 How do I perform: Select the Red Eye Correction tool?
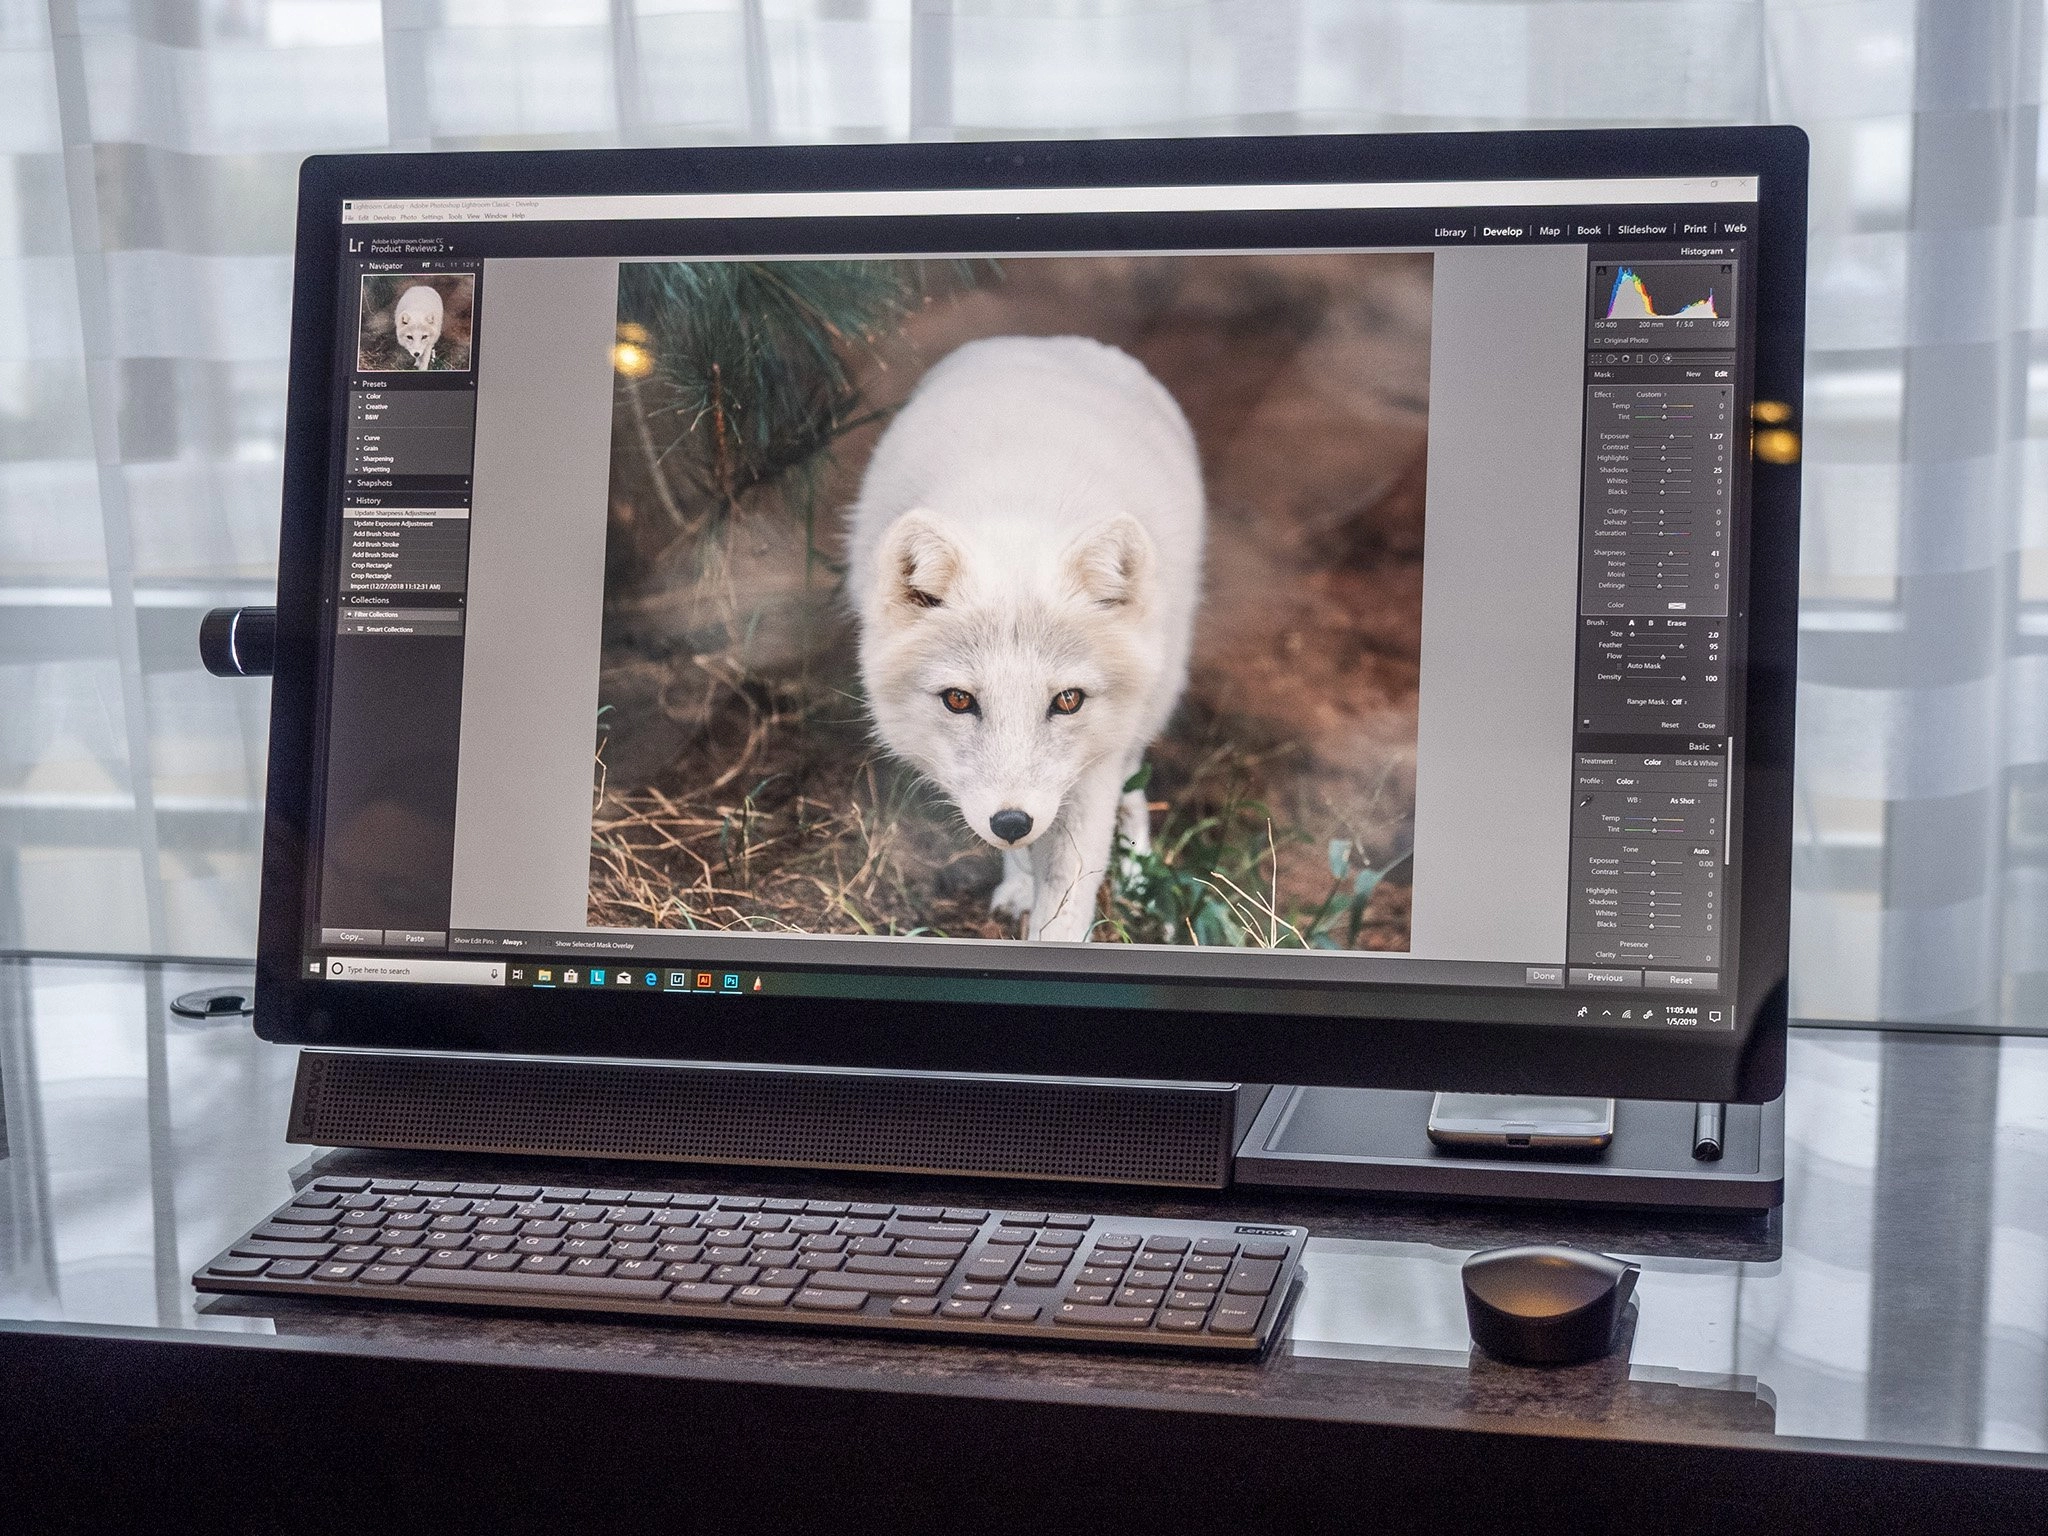tap(1626, 359)
